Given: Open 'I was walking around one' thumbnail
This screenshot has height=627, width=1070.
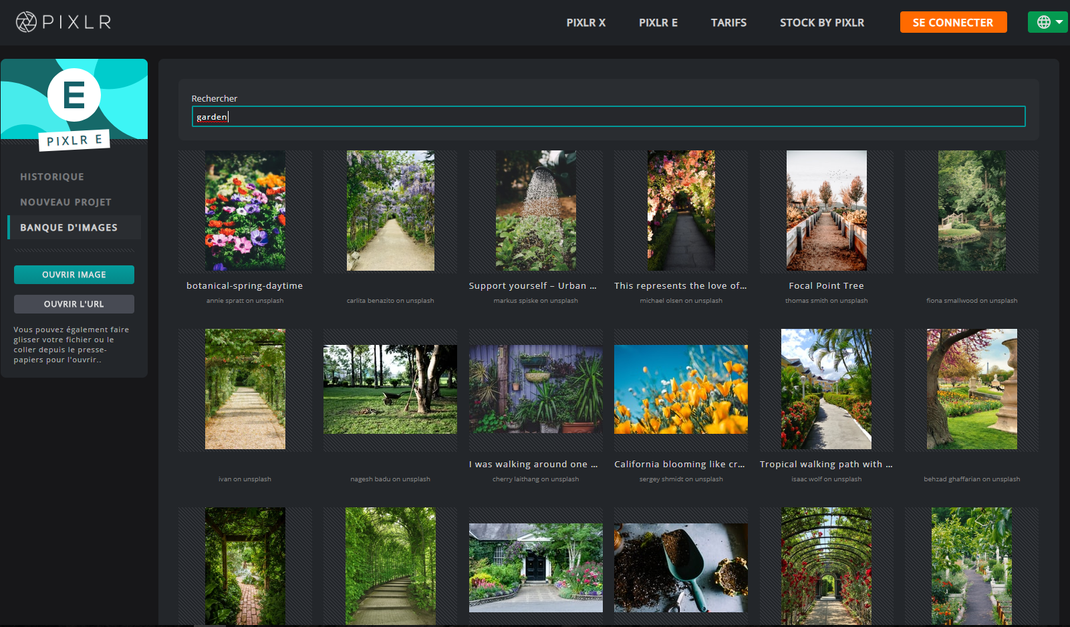Looking at the screenshot, I should click(x=536, y=389).
